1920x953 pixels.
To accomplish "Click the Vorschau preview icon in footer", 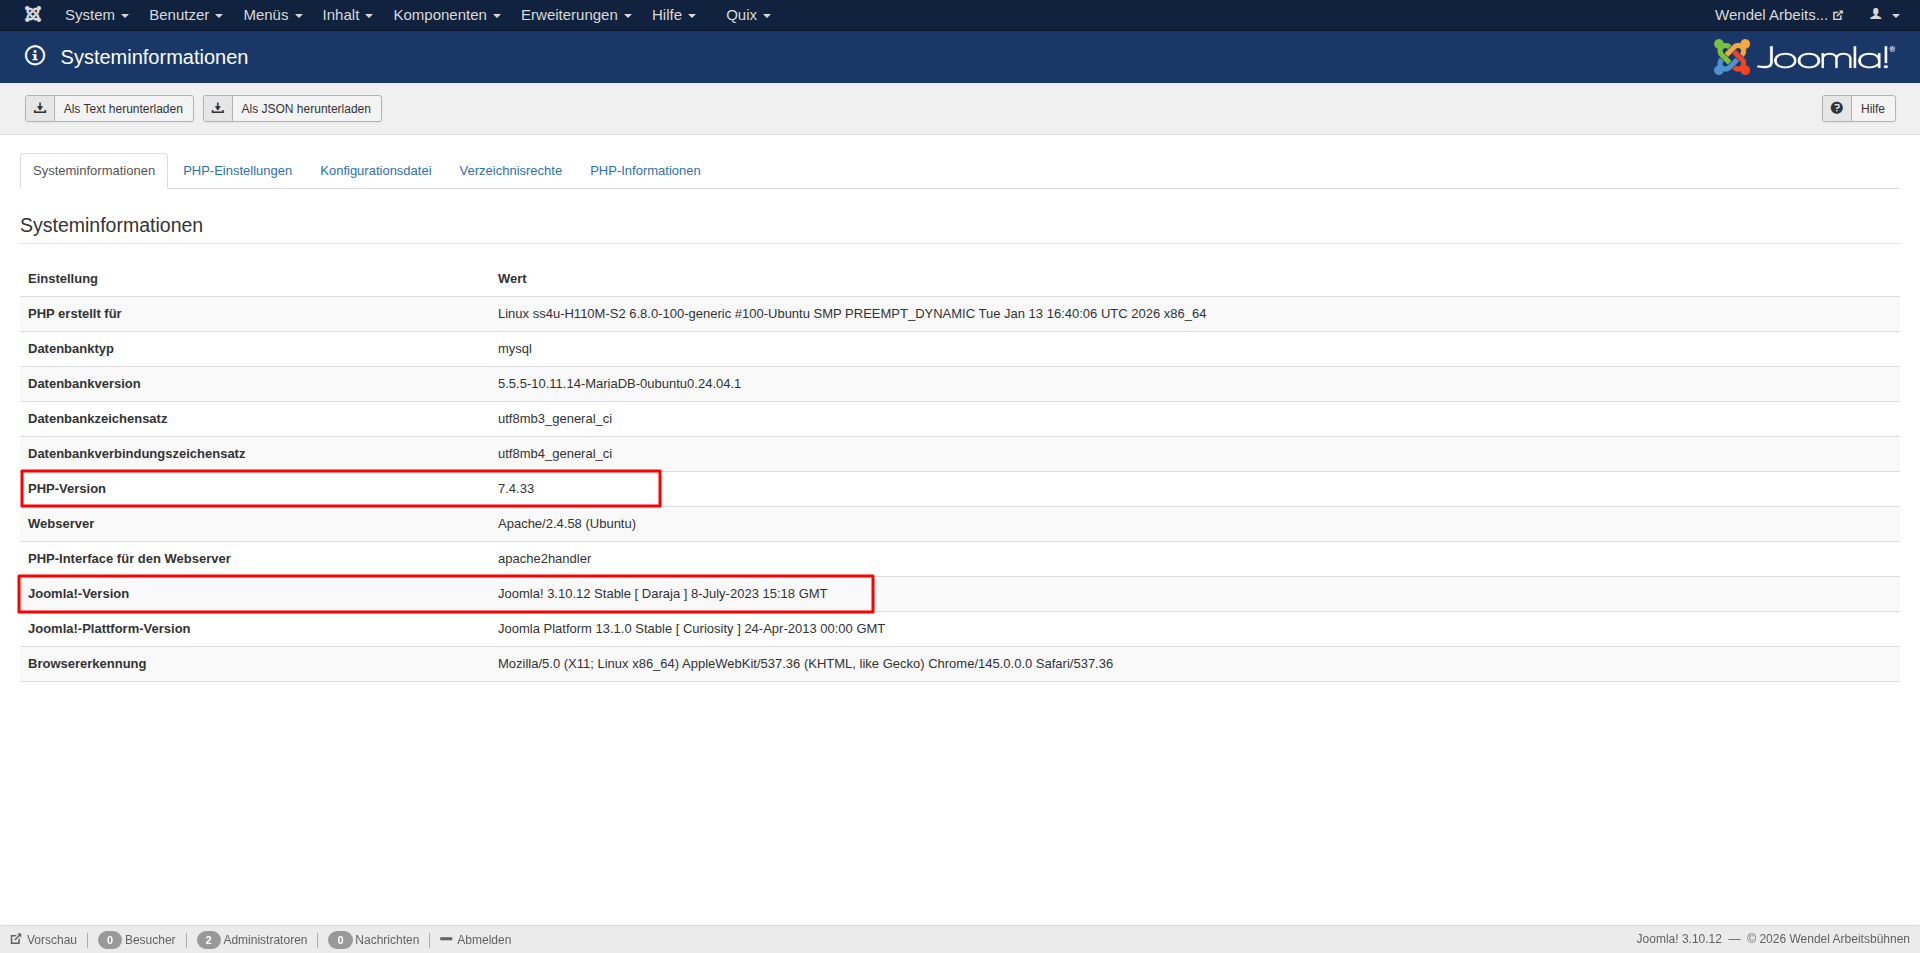I will coord(16,939).
